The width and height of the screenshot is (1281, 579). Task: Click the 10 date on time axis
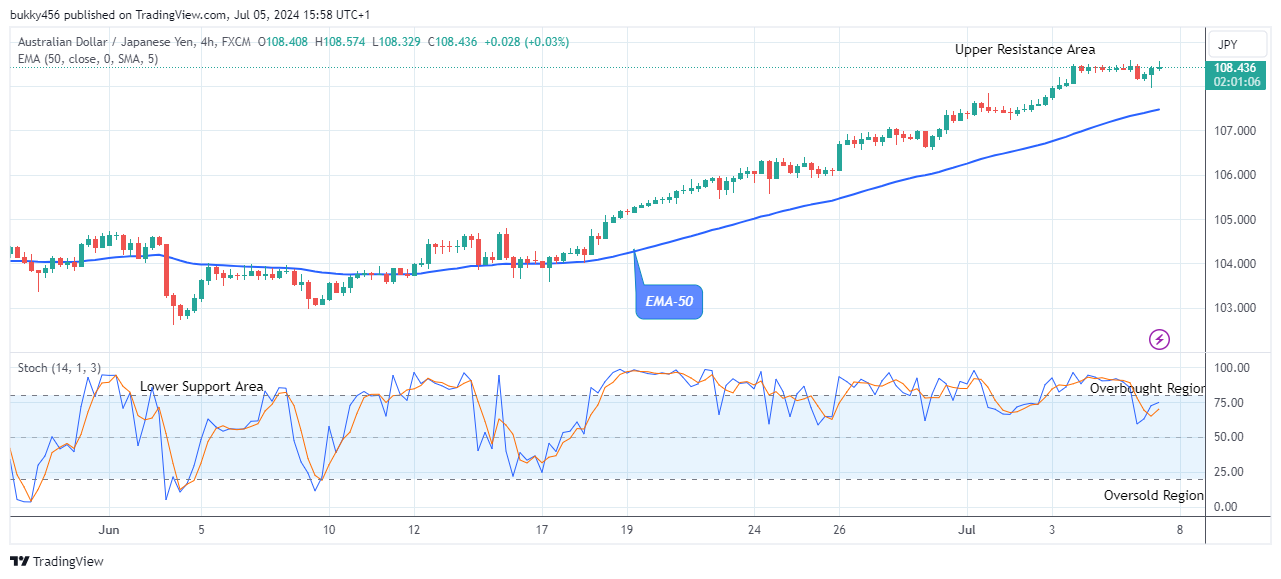click(x=329, y=530)
